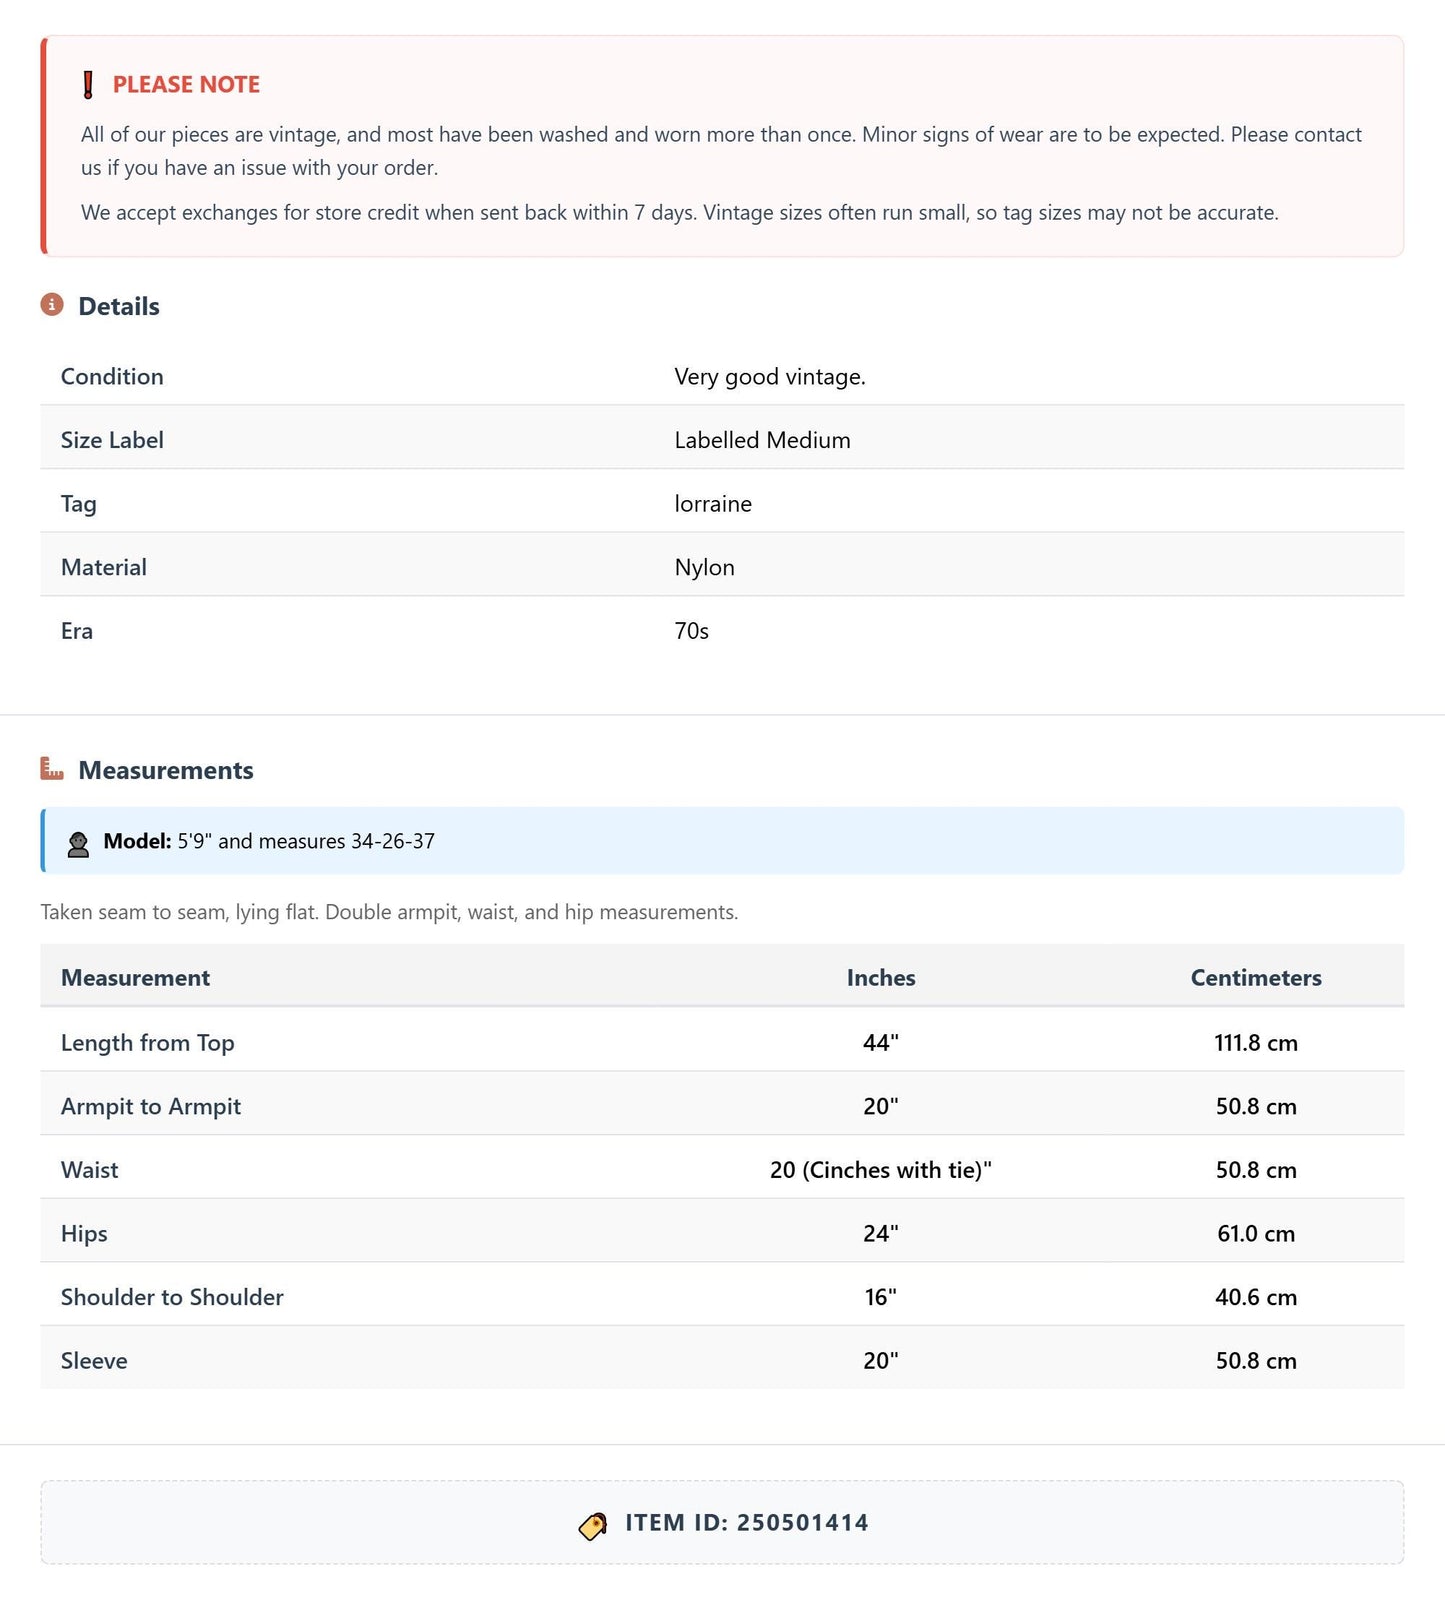This screenshot has width=1445, height=1600.
Task: Click the Measurements ruler icon
Action: coord(52,768)
